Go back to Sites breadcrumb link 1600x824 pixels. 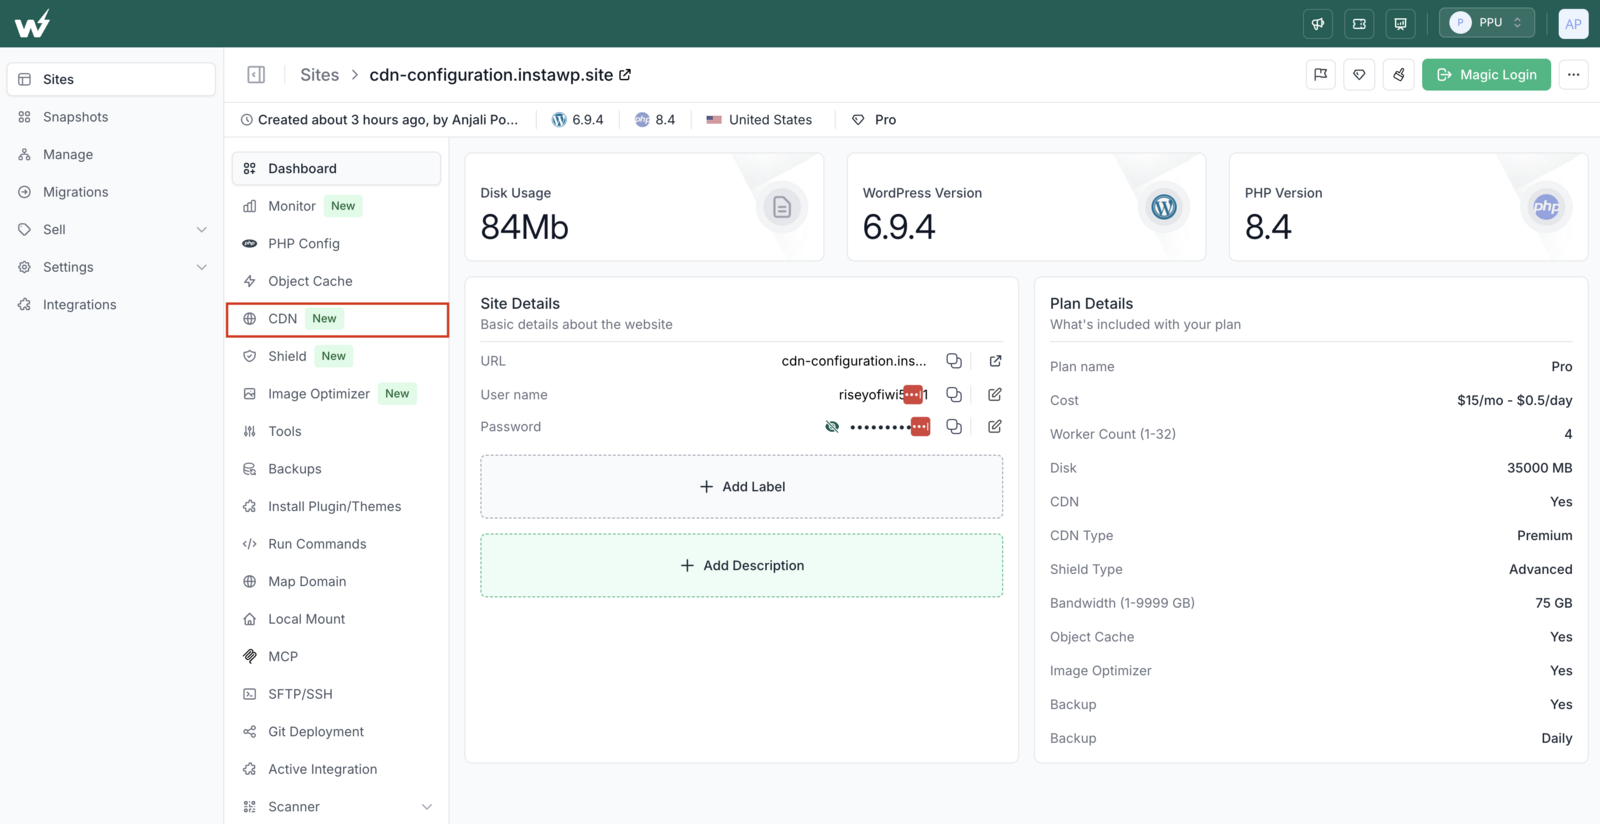(319, 75)
